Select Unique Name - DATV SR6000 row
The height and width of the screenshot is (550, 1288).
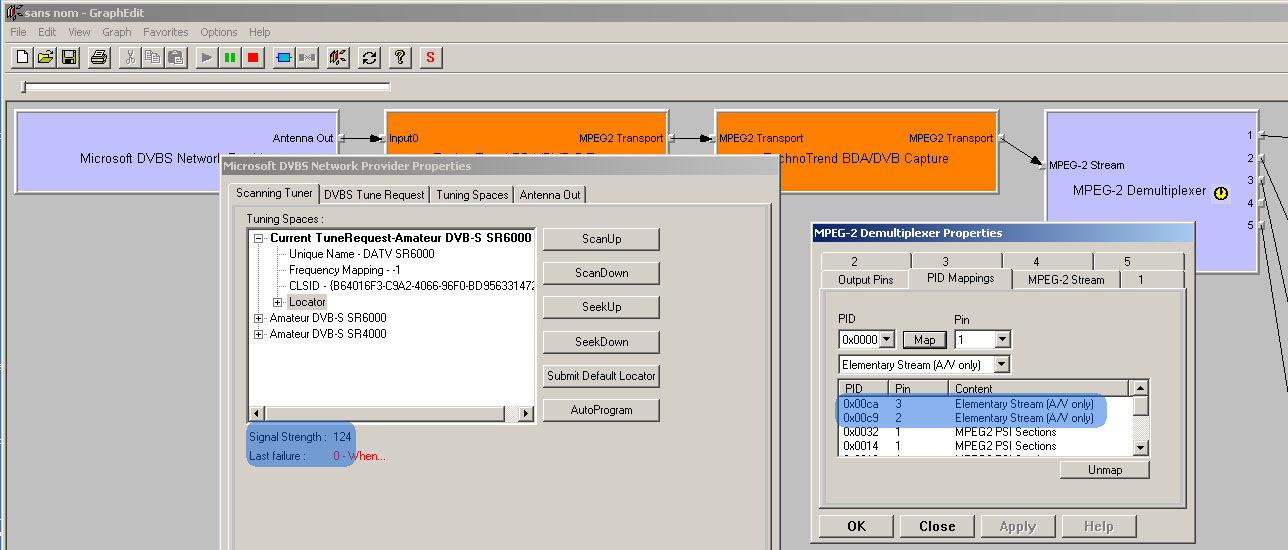pos(361,254)
